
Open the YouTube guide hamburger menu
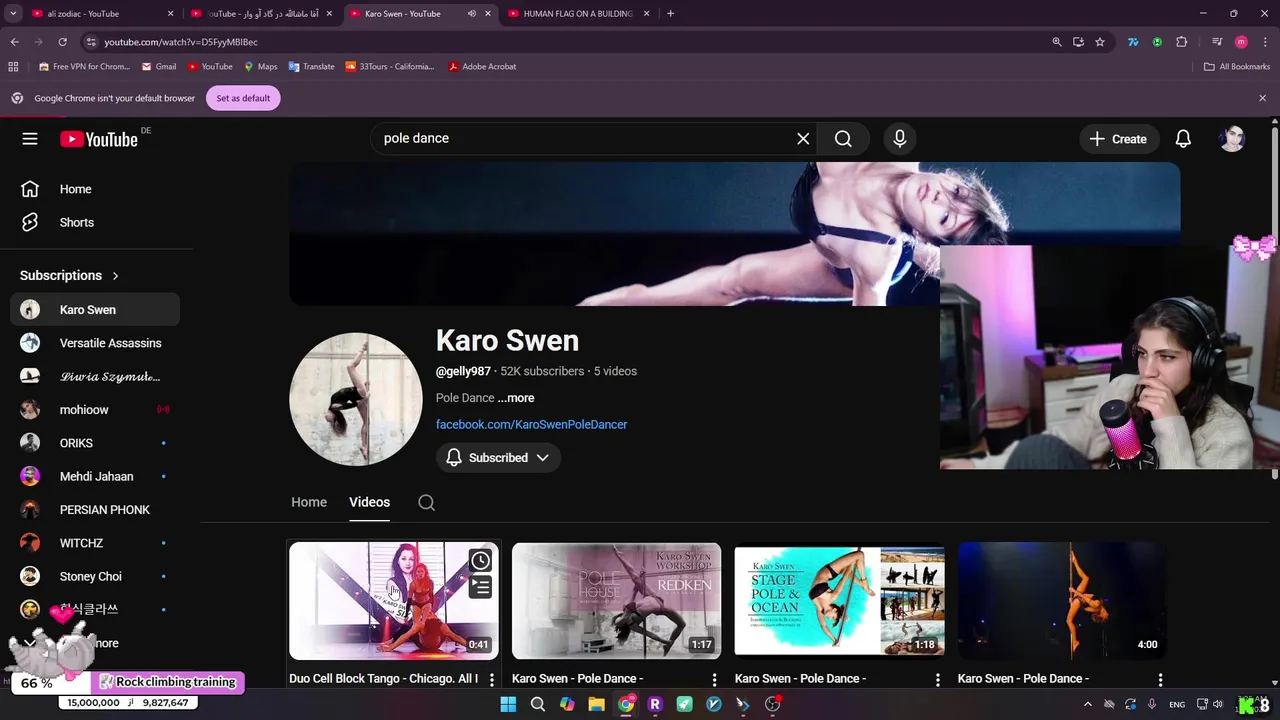point(30,139)
